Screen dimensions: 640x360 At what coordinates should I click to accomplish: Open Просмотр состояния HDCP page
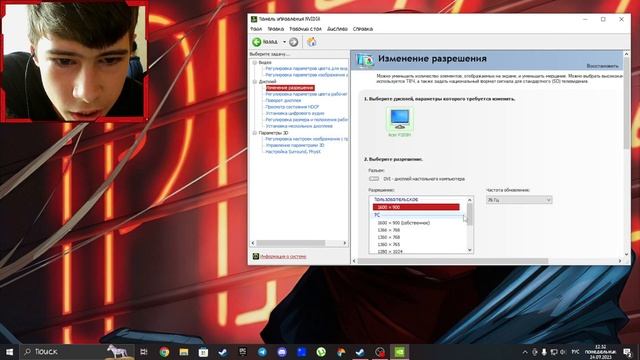[292, 107]
